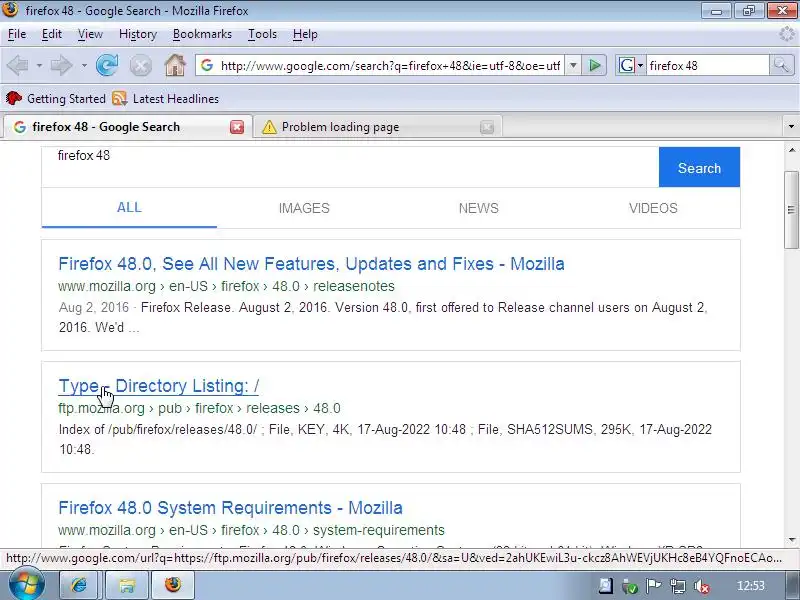This screenshot has width=800, height=600.
Task: Open the network tray icon
Action: click(x=678, y=586)
